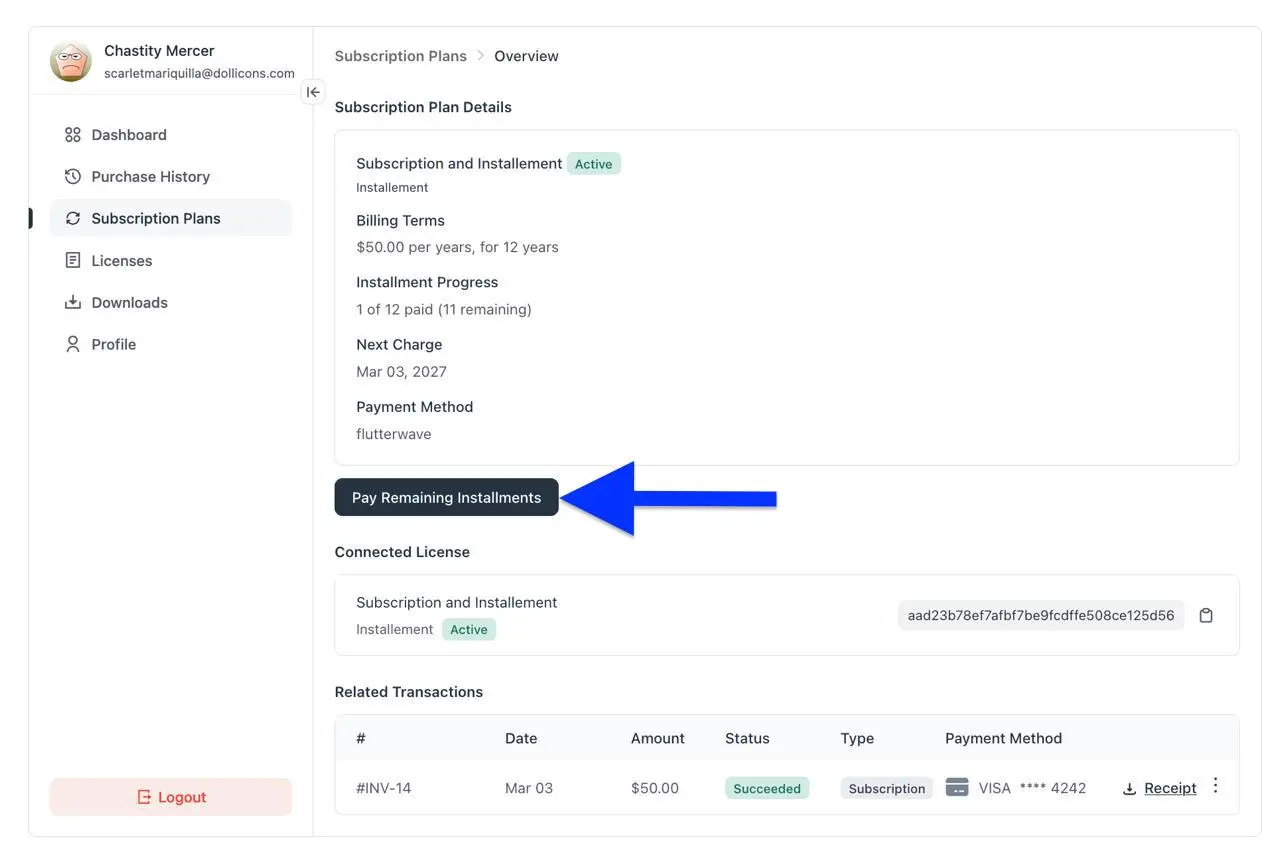
Task: Go to the Licenses section
Action: pyautogui.click(x=121, y=261)
